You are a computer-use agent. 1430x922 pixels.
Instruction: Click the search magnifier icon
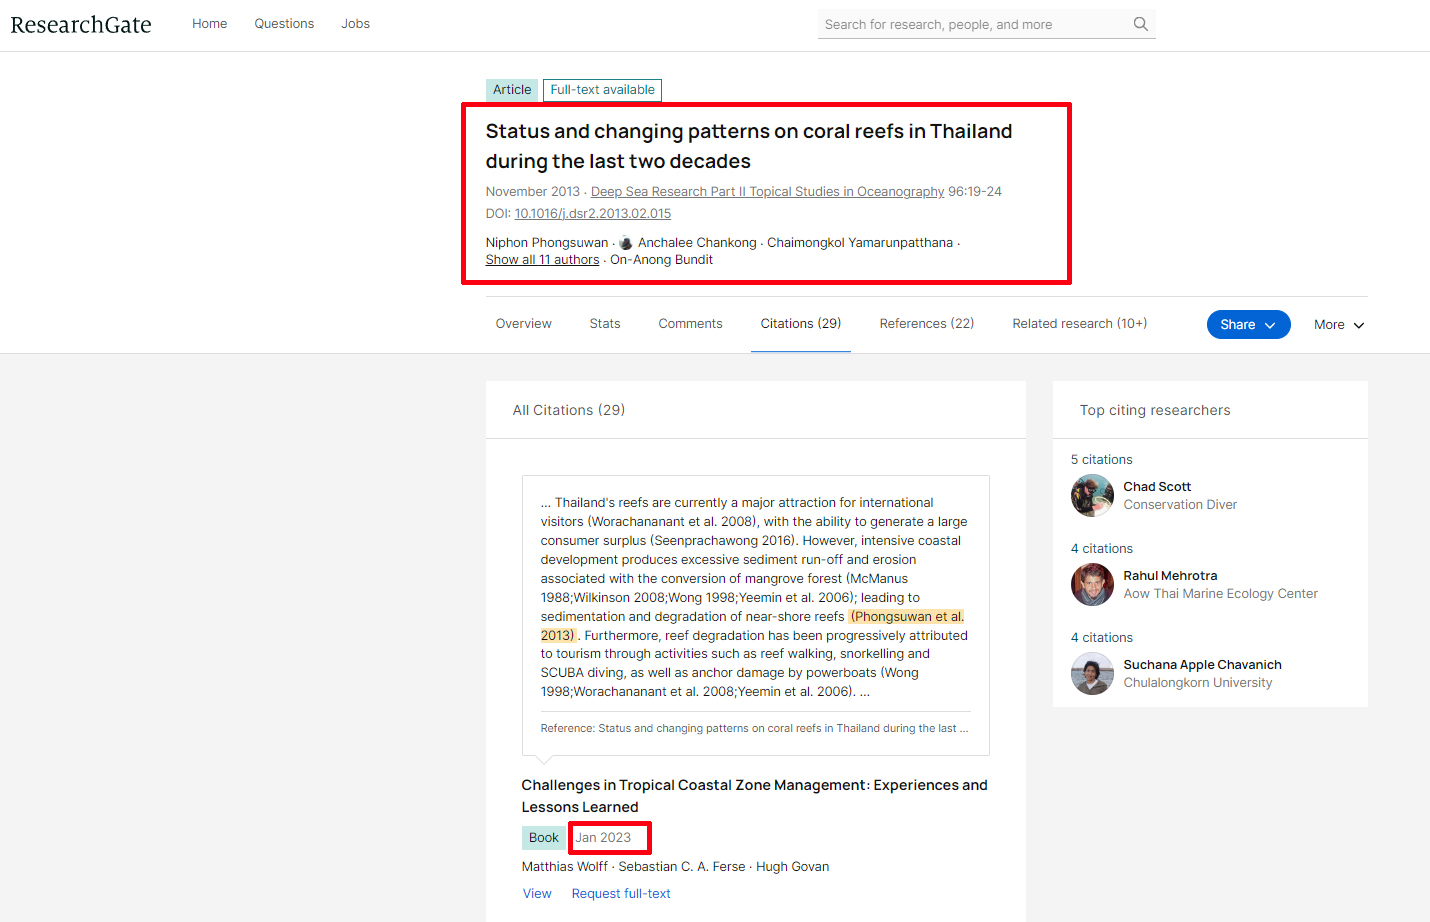click(1140, 24)
